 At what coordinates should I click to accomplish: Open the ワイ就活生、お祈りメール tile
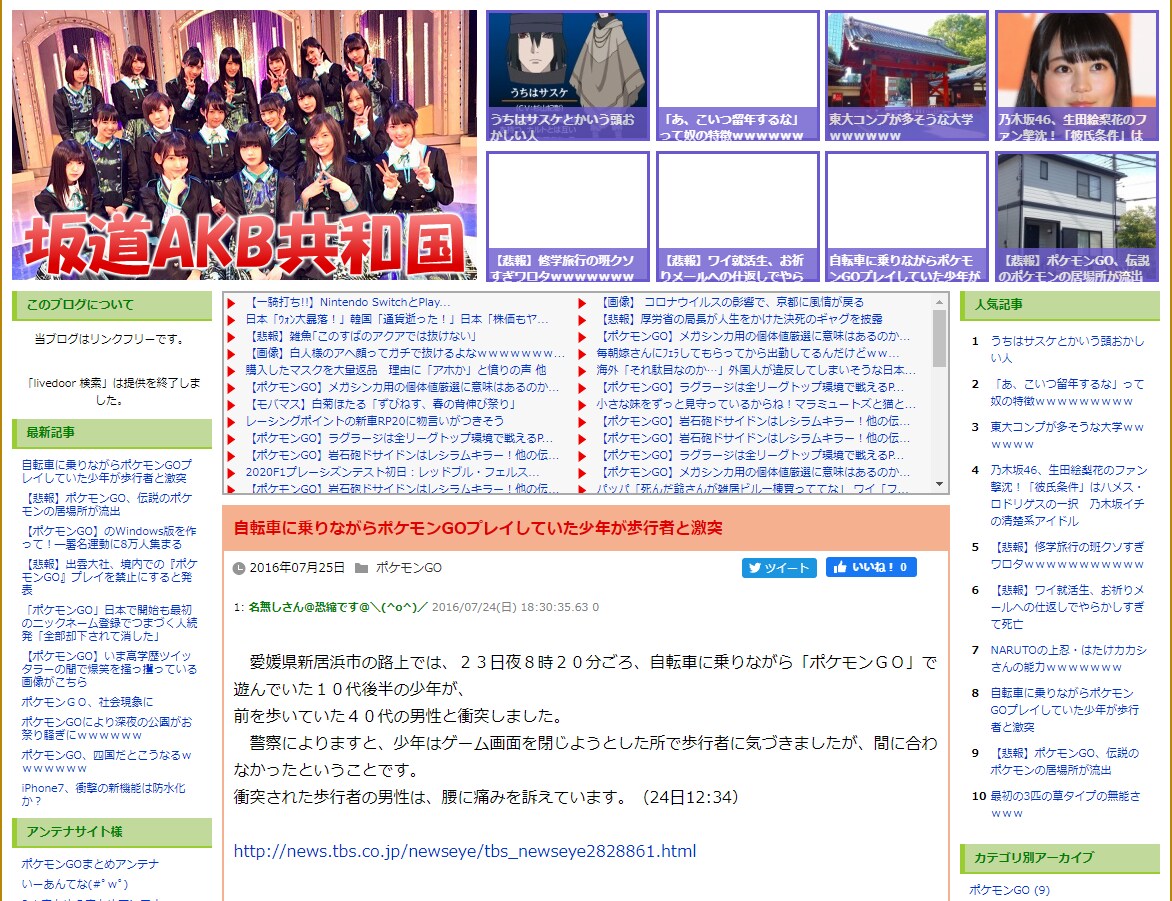738,217
